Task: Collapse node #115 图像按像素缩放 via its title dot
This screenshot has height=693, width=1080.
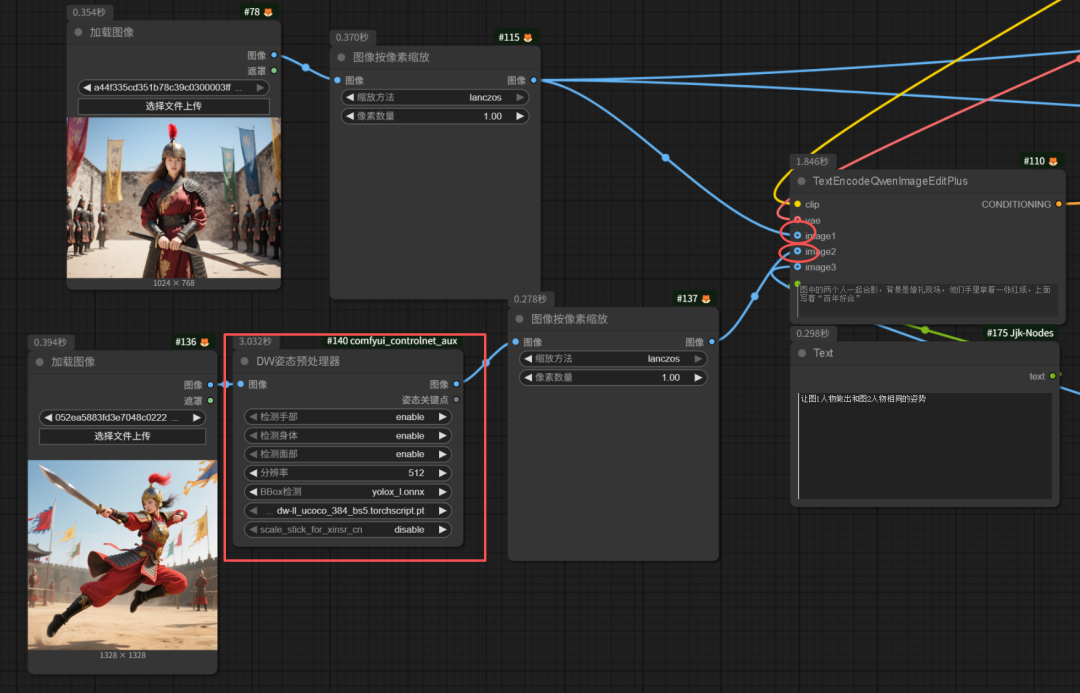Action: pyautogui.click(x=342, y=57)
